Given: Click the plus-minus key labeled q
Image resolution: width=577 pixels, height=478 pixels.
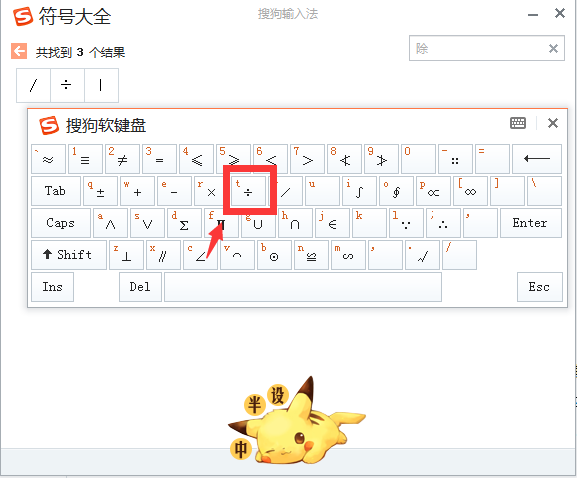Looking at the screenshot, I should pos(100,191).
